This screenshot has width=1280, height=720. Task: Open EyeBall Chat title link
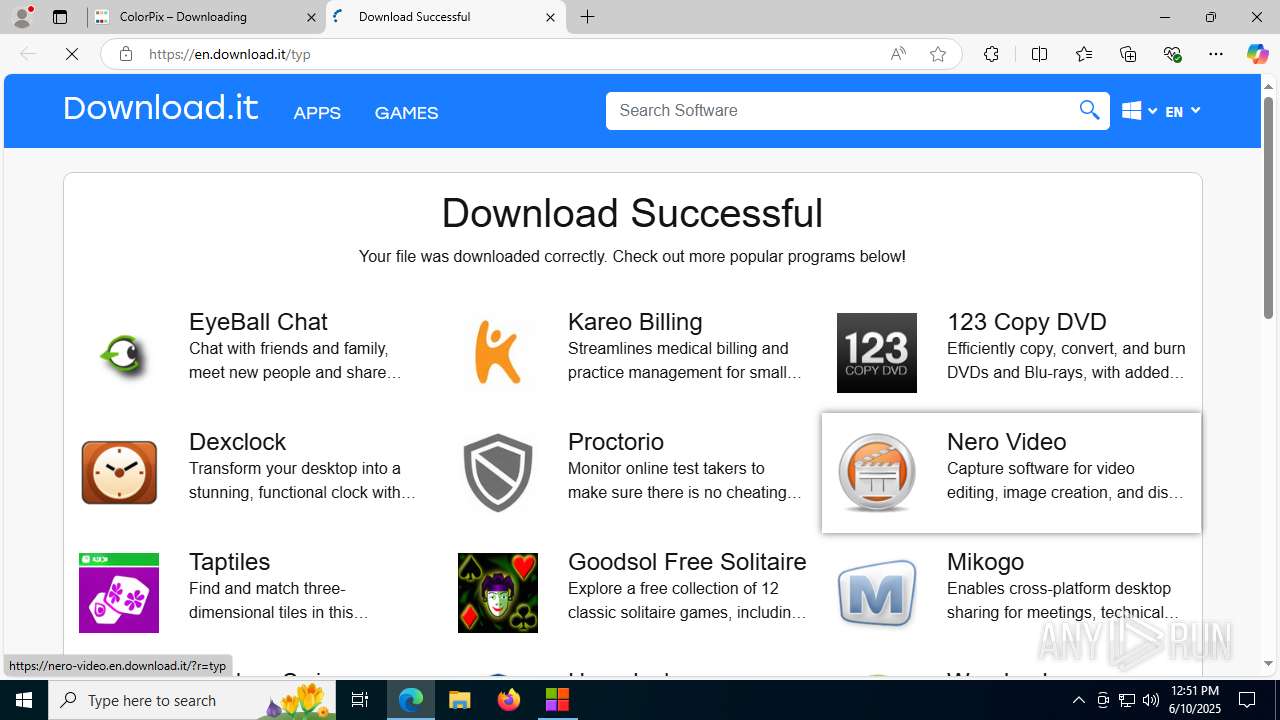(x=258, y=321)
